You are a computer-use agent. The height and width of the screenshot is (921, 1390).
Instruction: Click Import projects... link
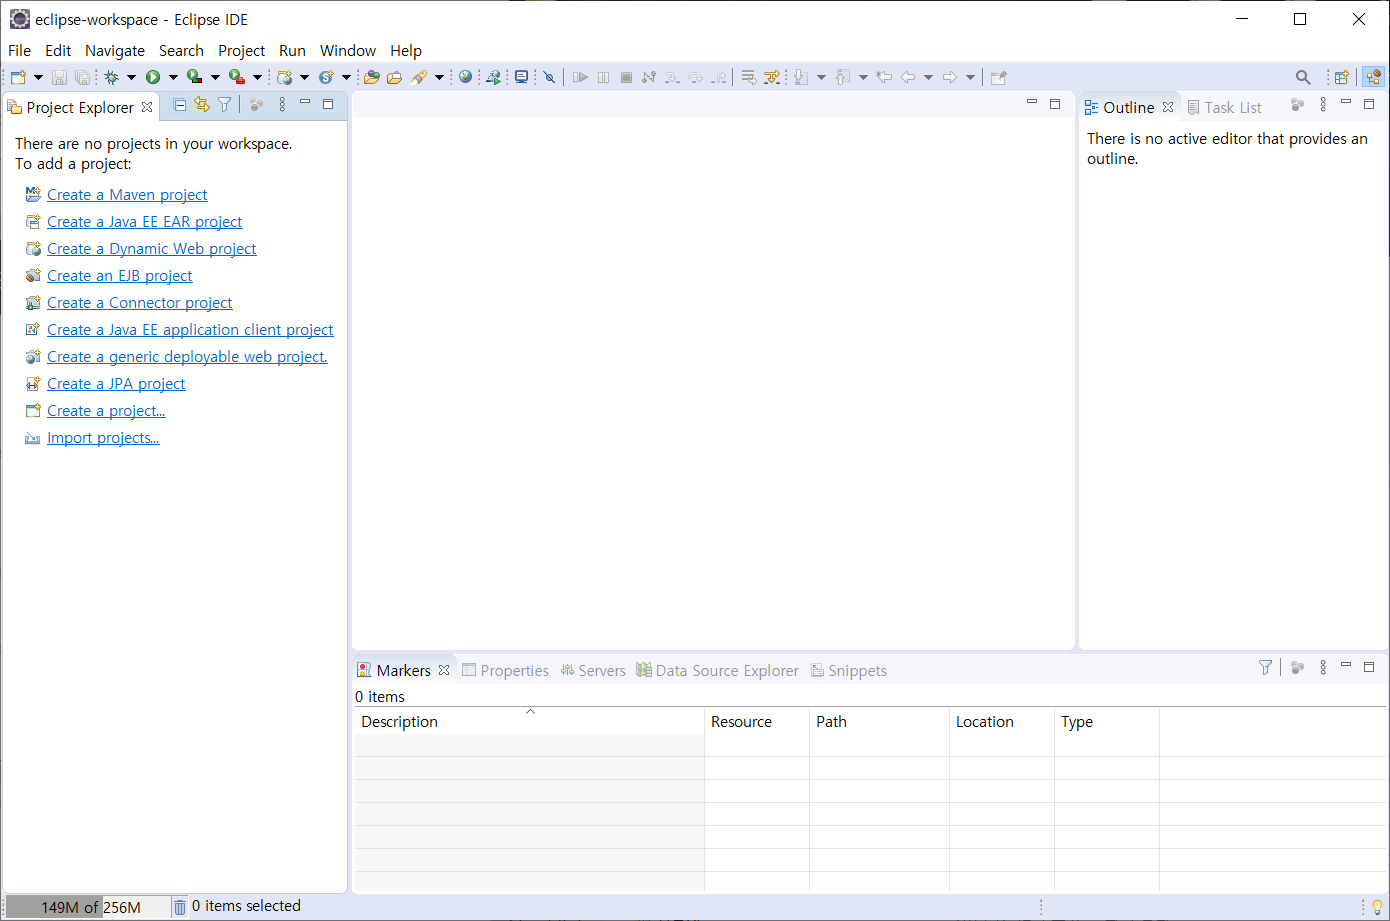click(103, 438)
